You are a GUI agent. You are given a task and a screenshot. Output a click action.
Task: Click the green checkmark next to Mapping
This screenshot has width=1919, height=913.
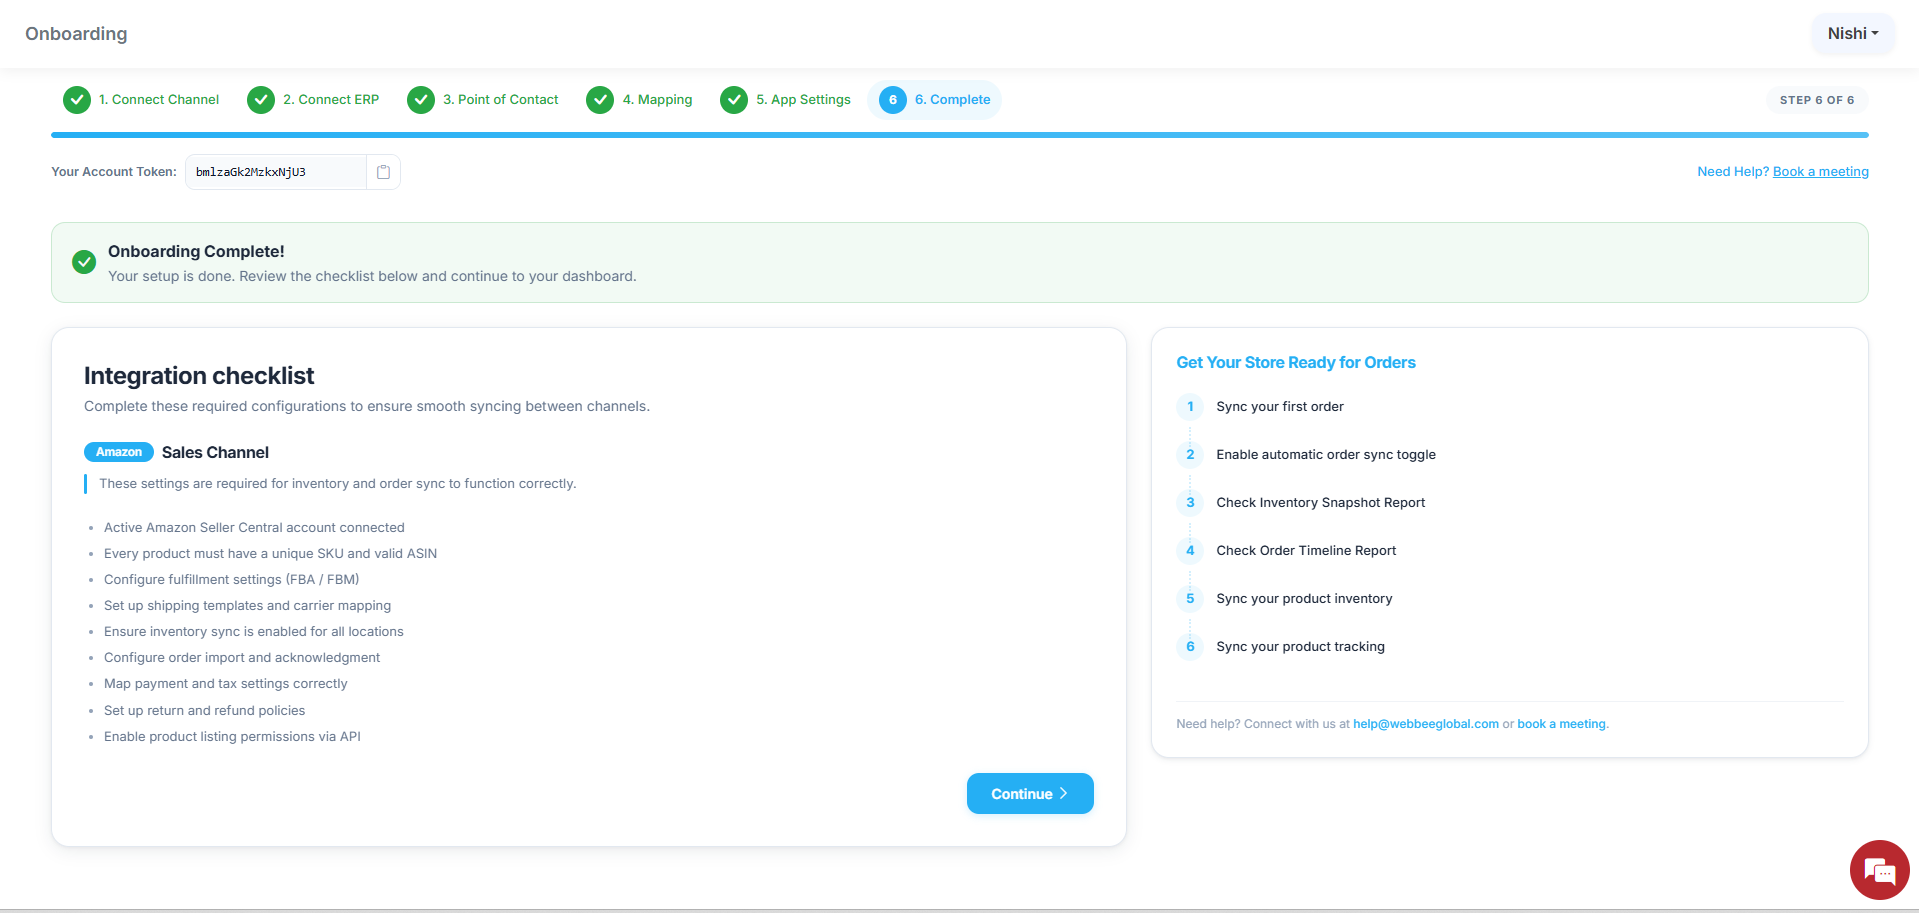(x=600, y=100)
